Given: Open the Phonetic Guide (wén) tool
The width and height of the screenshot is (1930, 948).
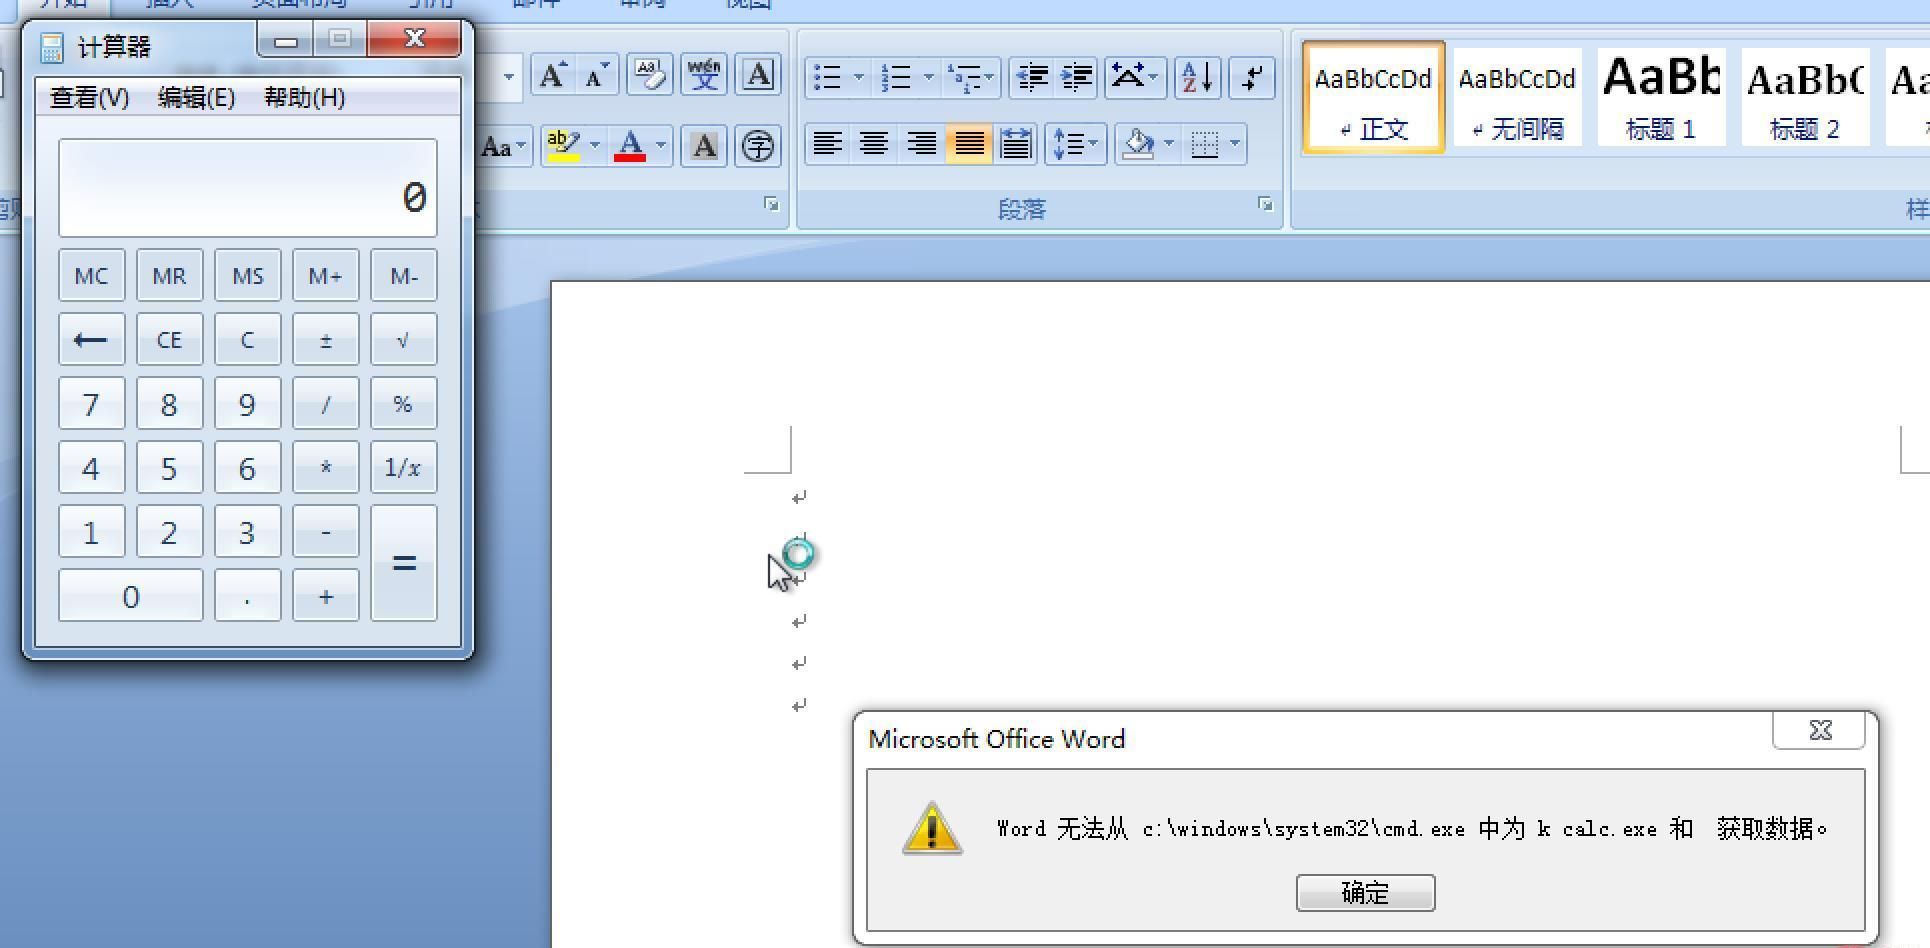Looking at the screenshot, I should tap(704, 76).
